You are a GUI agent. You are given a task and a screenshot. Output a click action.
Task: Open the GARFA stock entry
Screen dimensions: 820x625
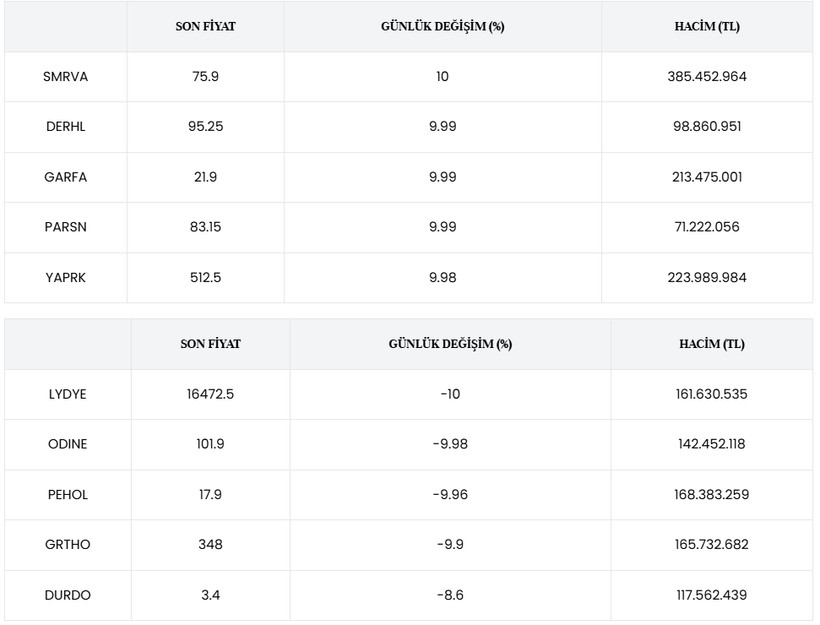[65, 177]
